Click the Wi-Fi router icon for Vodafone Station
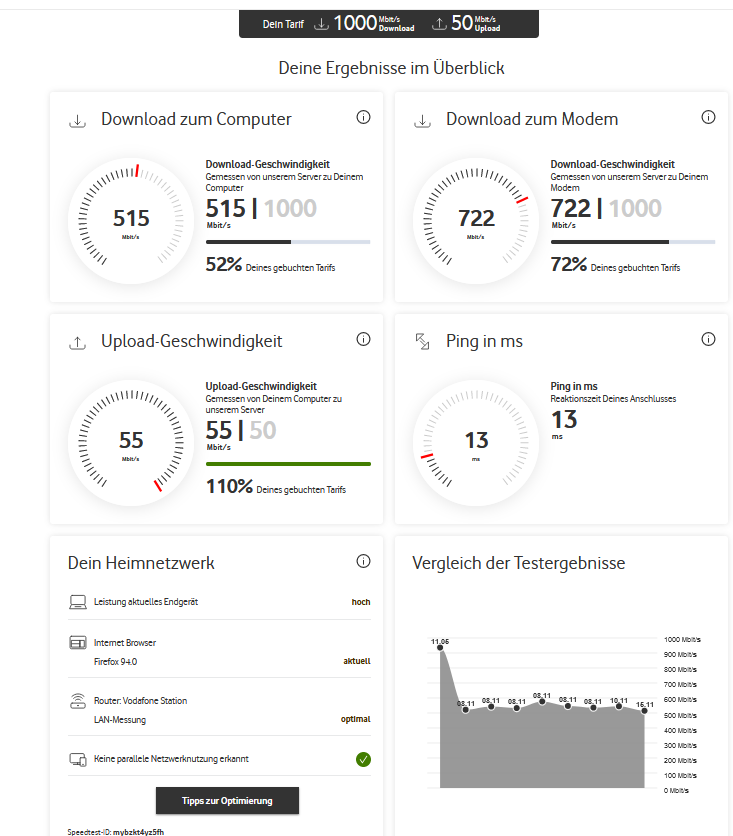733x836 pixels. (78, 700)
